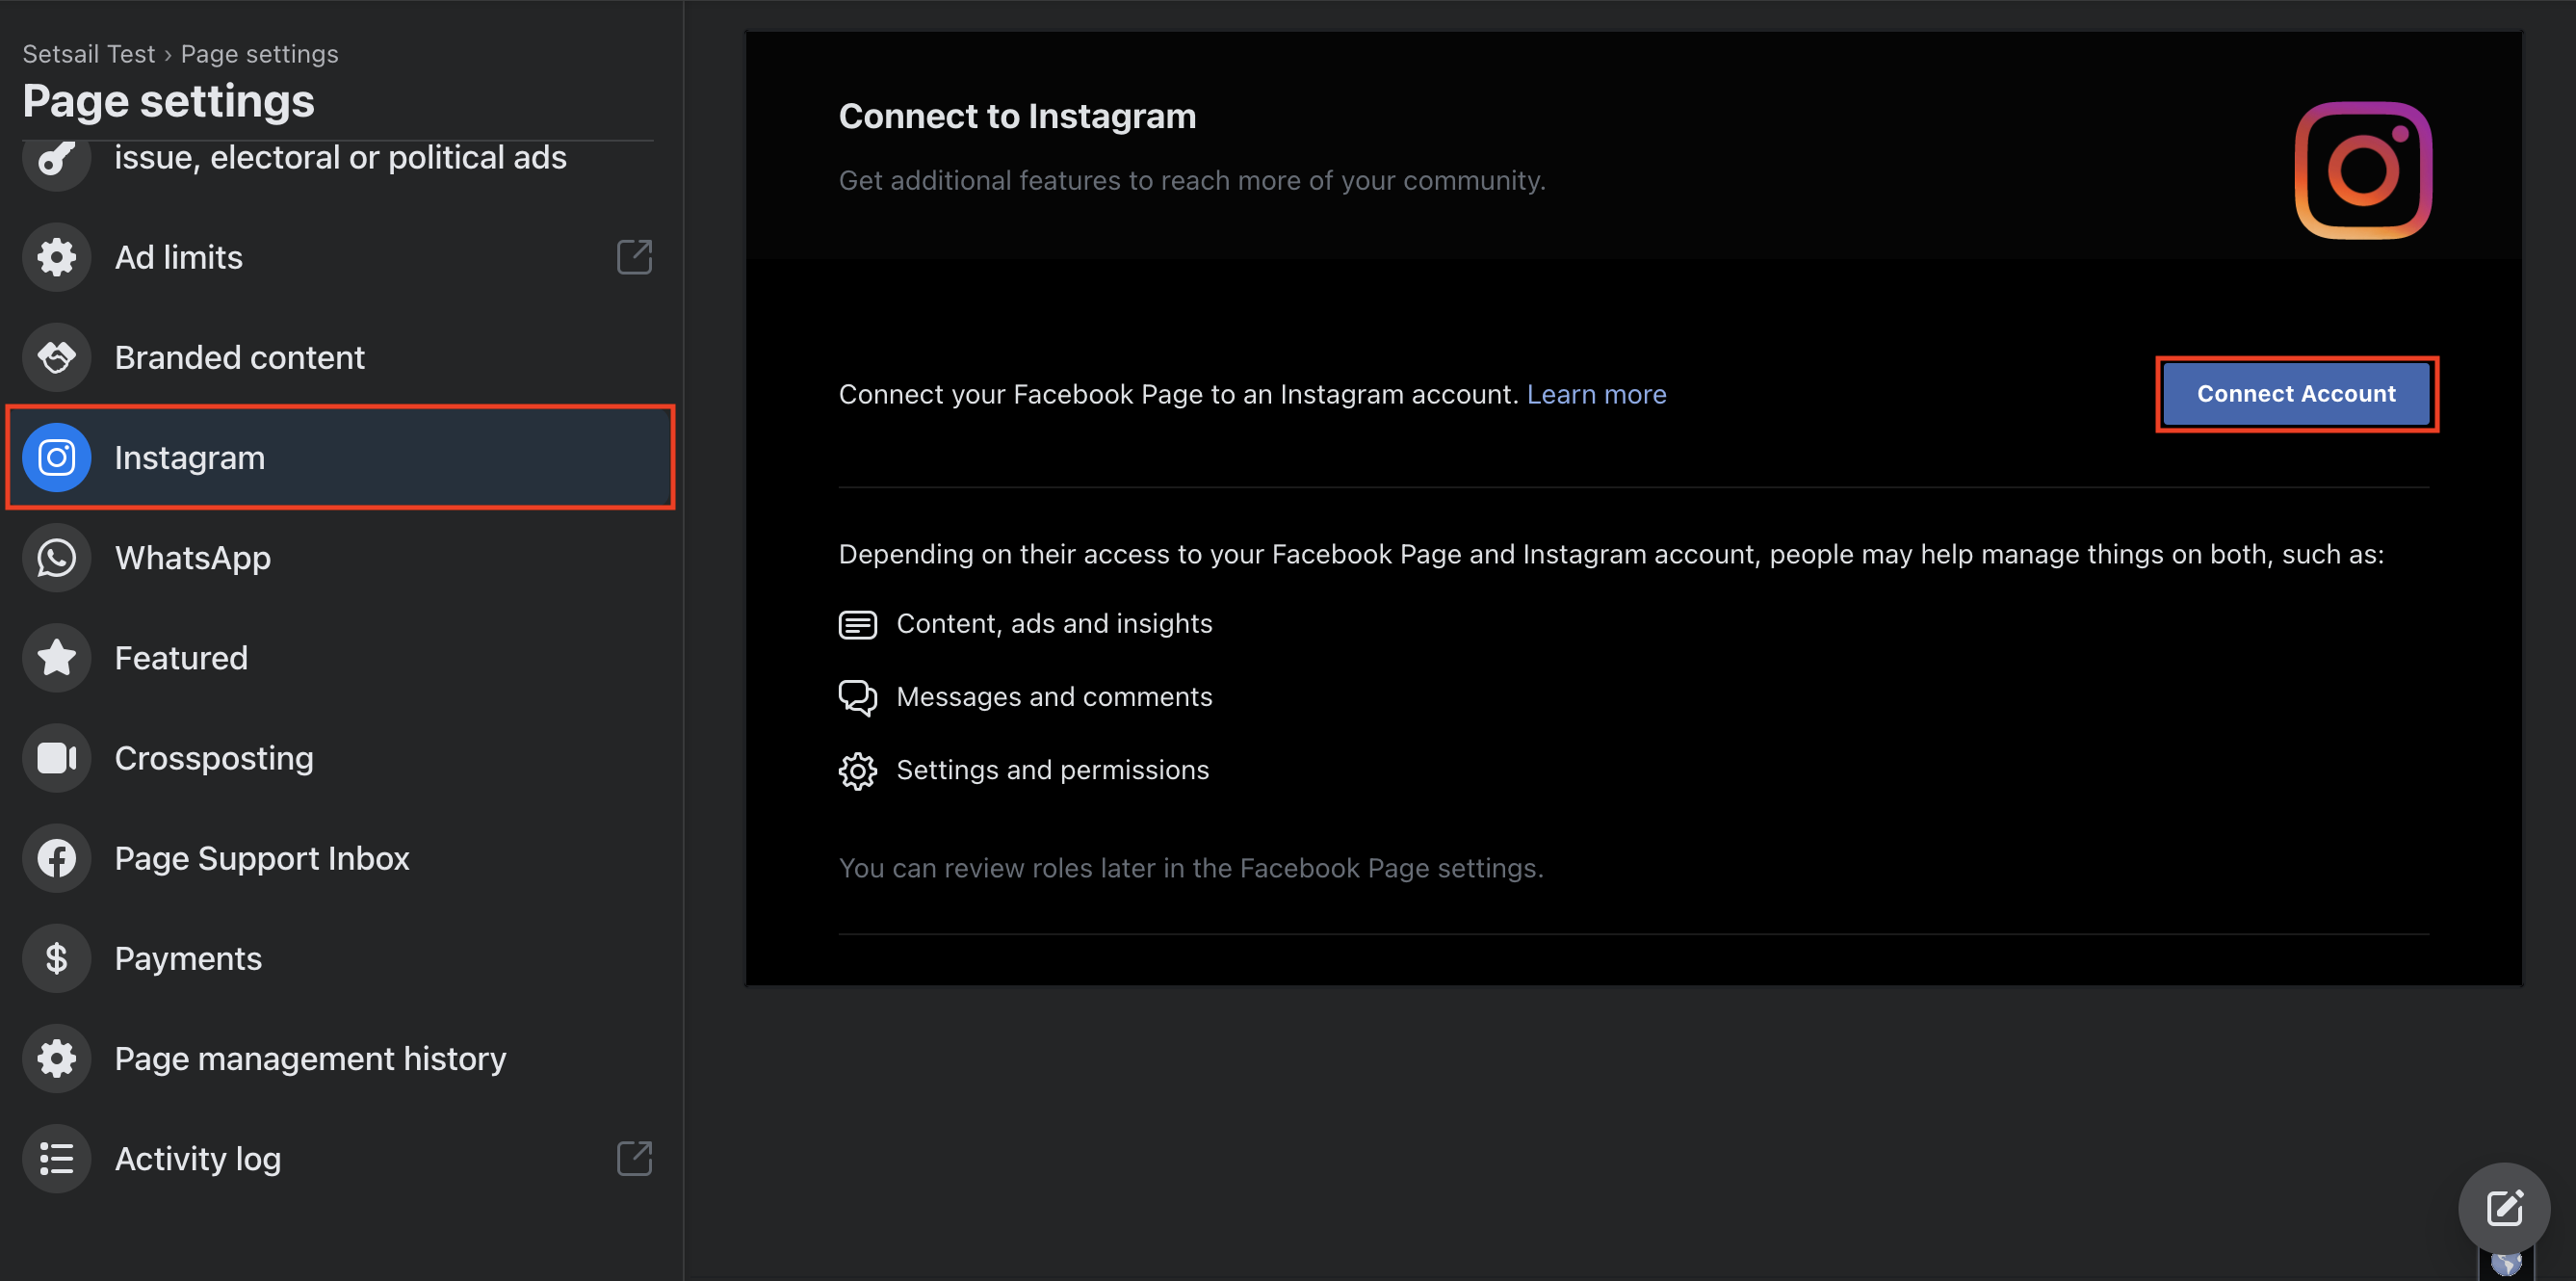This screenshot has width=2576, height=1281.
Task: Go to Setsail Test breadcrumb link
Action: pos(89,54)
